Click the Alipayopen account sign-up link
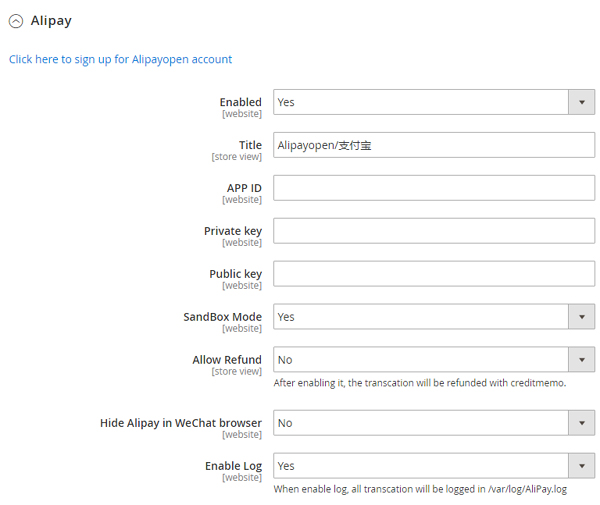This screenshot has width=600, height=505. (x=120, y=59)
